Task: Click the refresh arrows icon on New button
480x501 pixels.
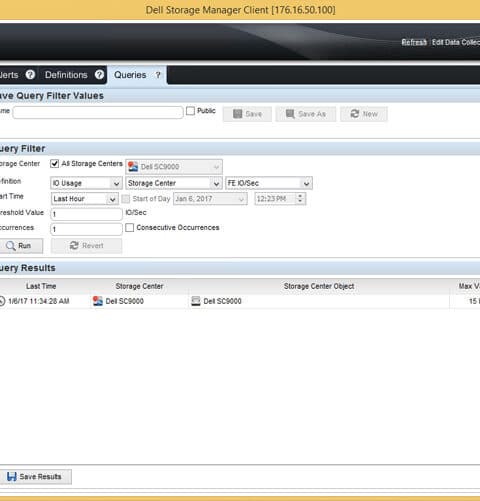Action: click(x=355, y=114)
